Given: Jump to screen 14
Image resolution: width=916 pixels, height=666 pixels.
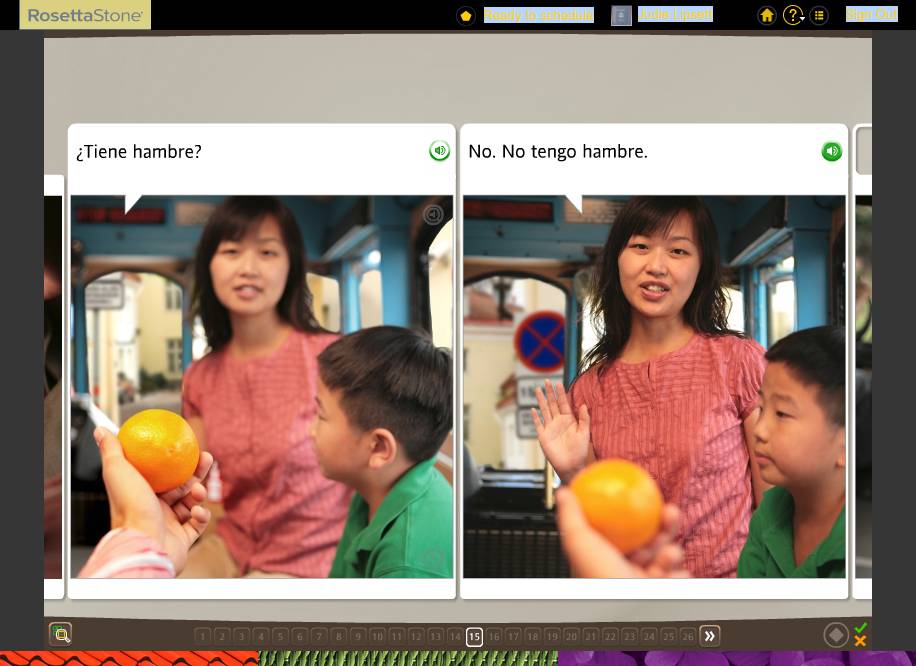Looking at the screenshot, I should pyautogui.click(x=455, y=636).
